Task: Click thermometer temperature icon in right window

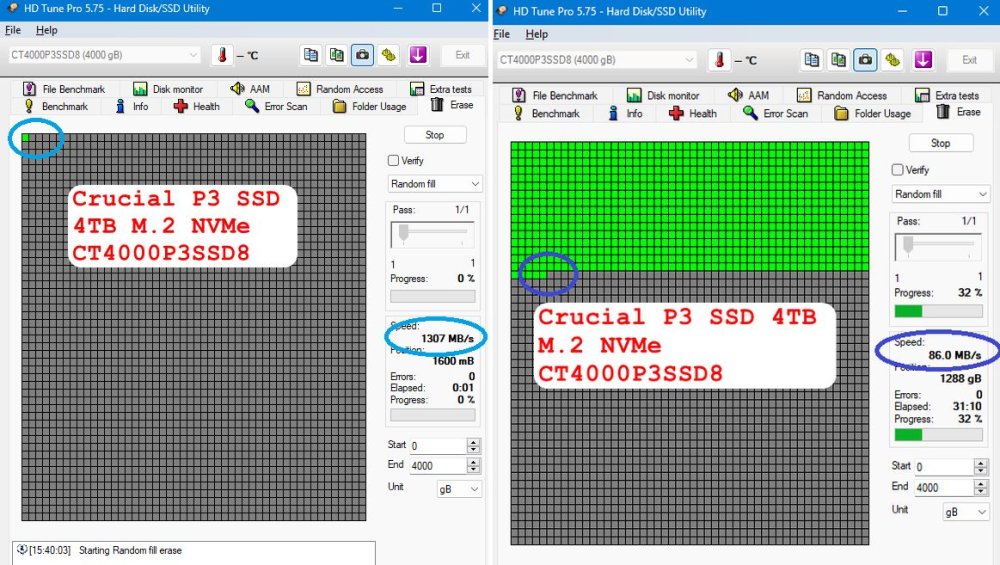Action: 719,60
